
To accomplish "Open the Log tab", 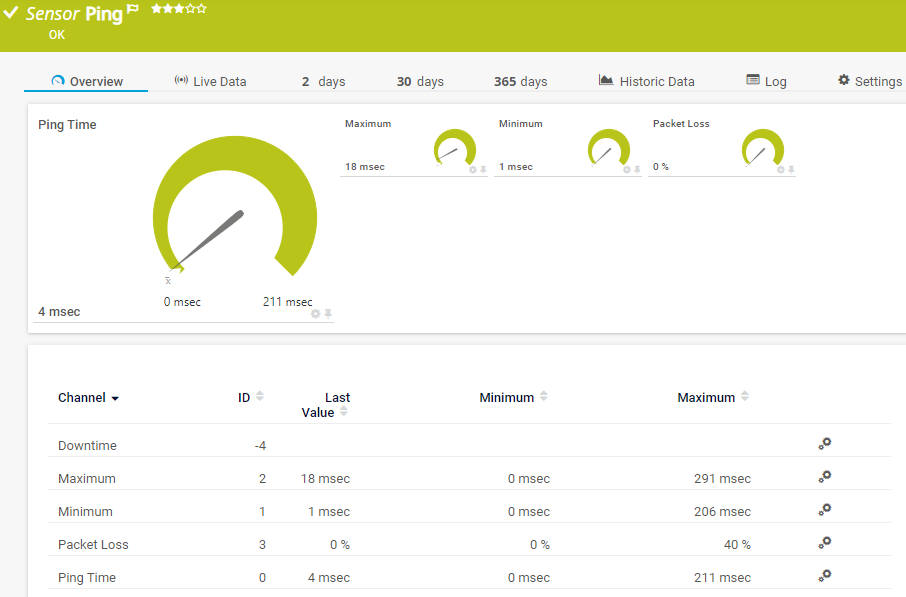I will tap(766, 81).
